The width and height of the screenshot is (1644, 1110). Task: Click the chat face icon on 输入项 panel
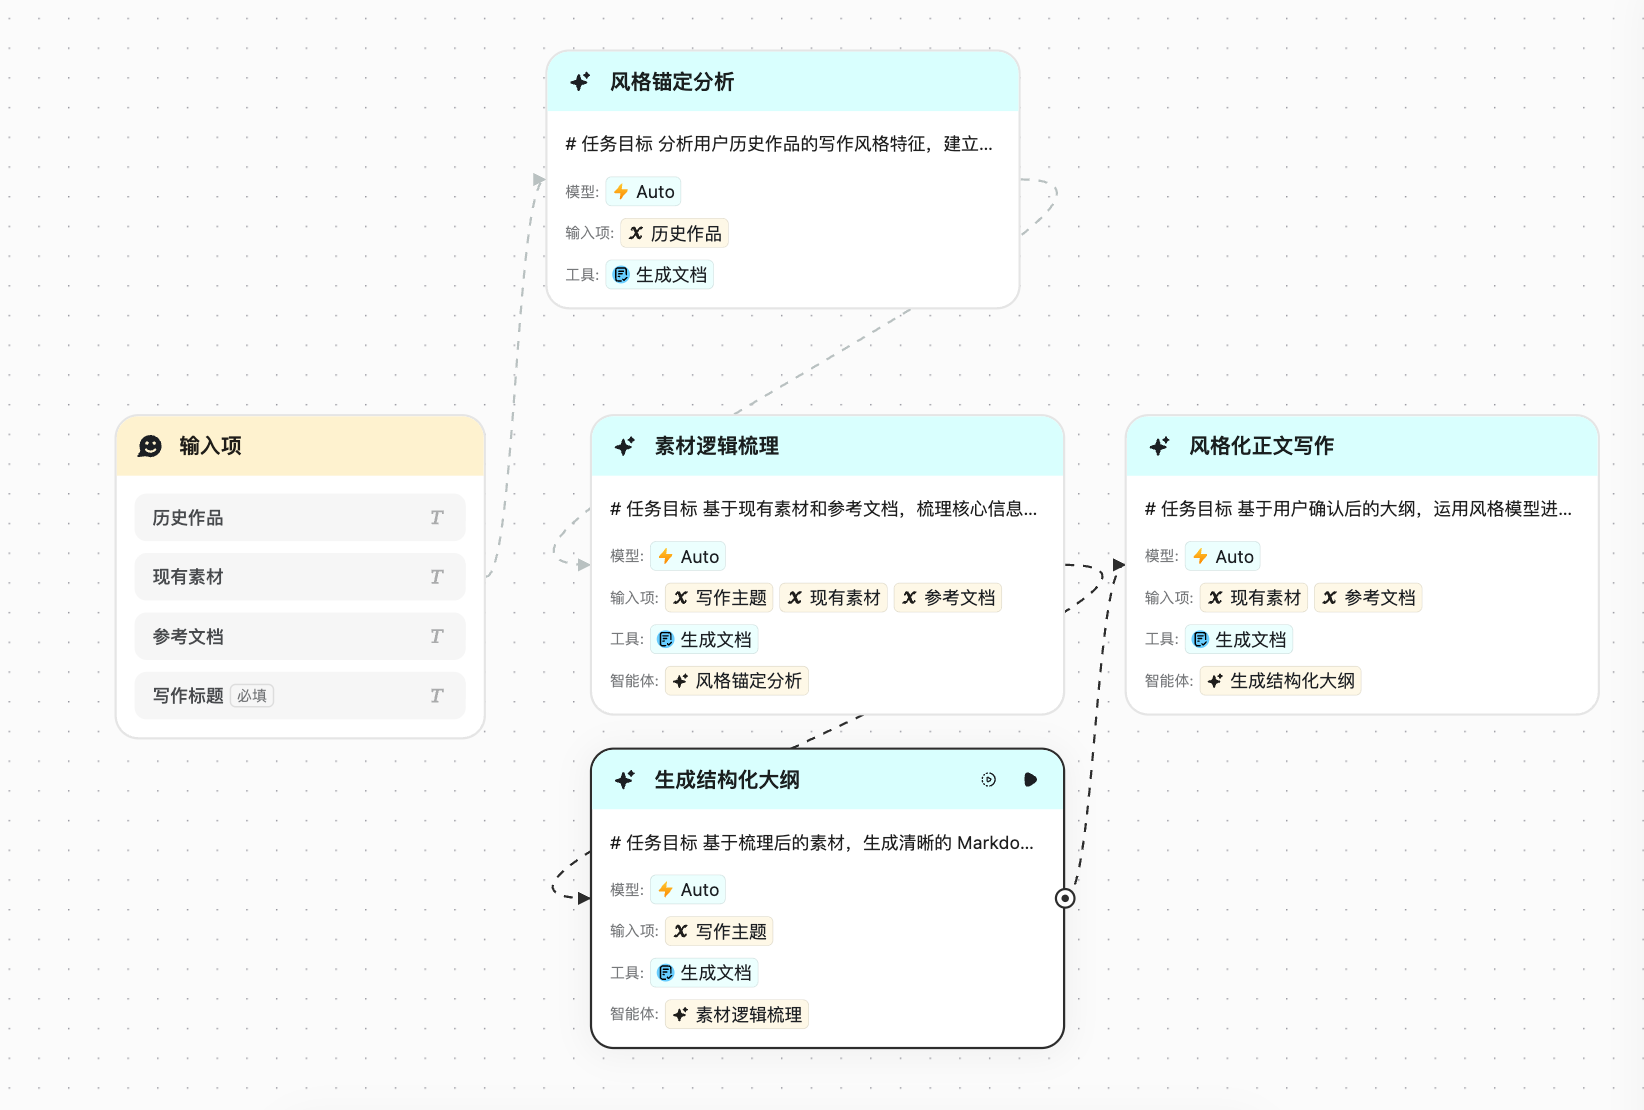[150, 446]
